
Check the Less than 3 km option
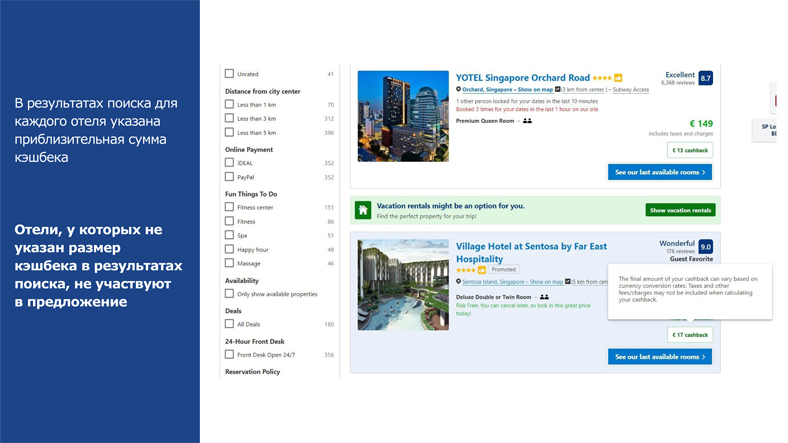point(229,118)
